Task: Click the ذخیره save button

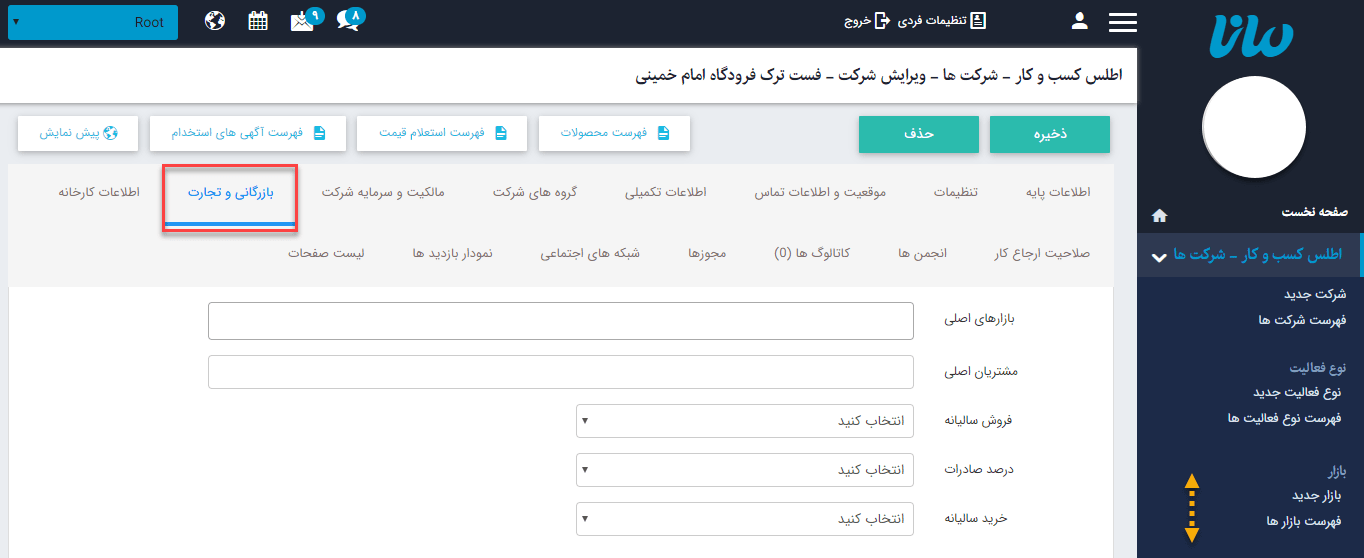Action: 1050,135
